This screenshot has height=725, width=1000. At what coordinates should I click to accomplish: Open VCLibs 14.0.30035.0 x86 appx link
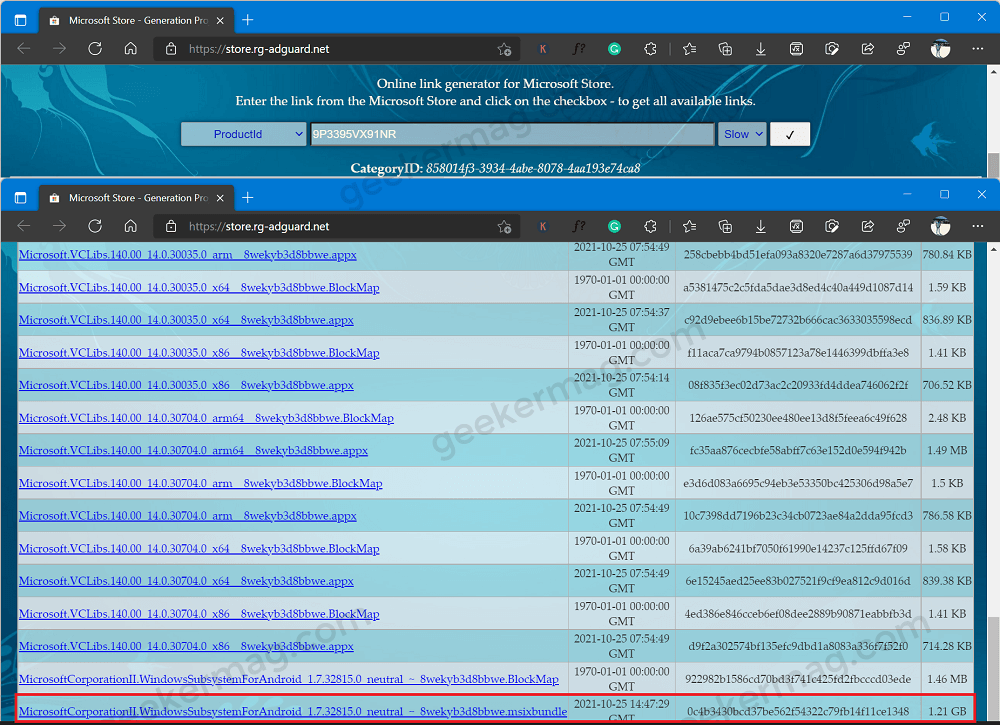(x=186, y=385)
